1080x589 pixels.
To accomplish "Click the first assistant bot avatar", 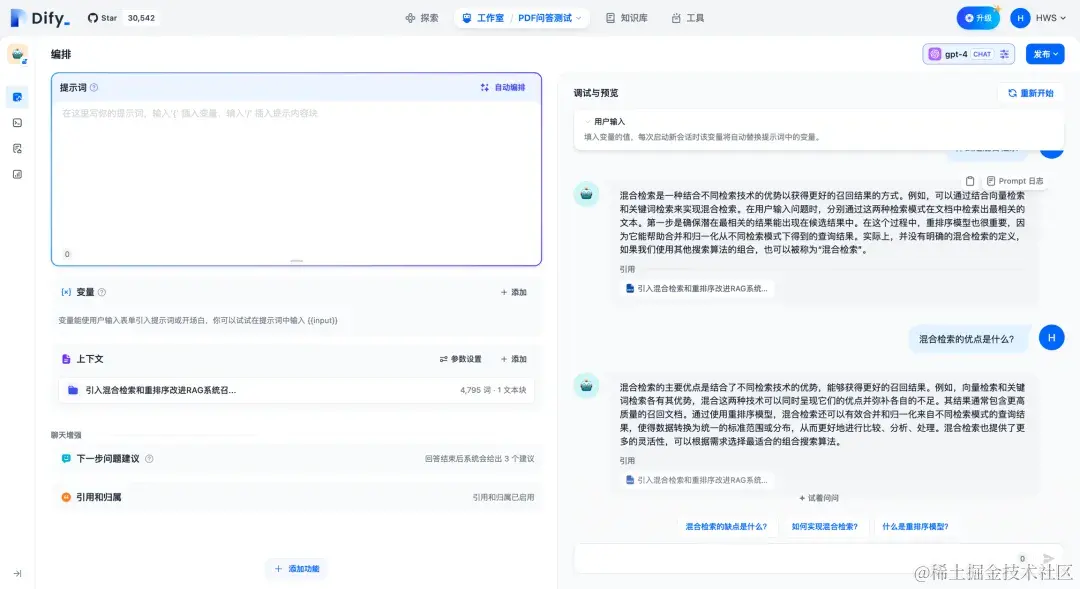I will 586,194.
